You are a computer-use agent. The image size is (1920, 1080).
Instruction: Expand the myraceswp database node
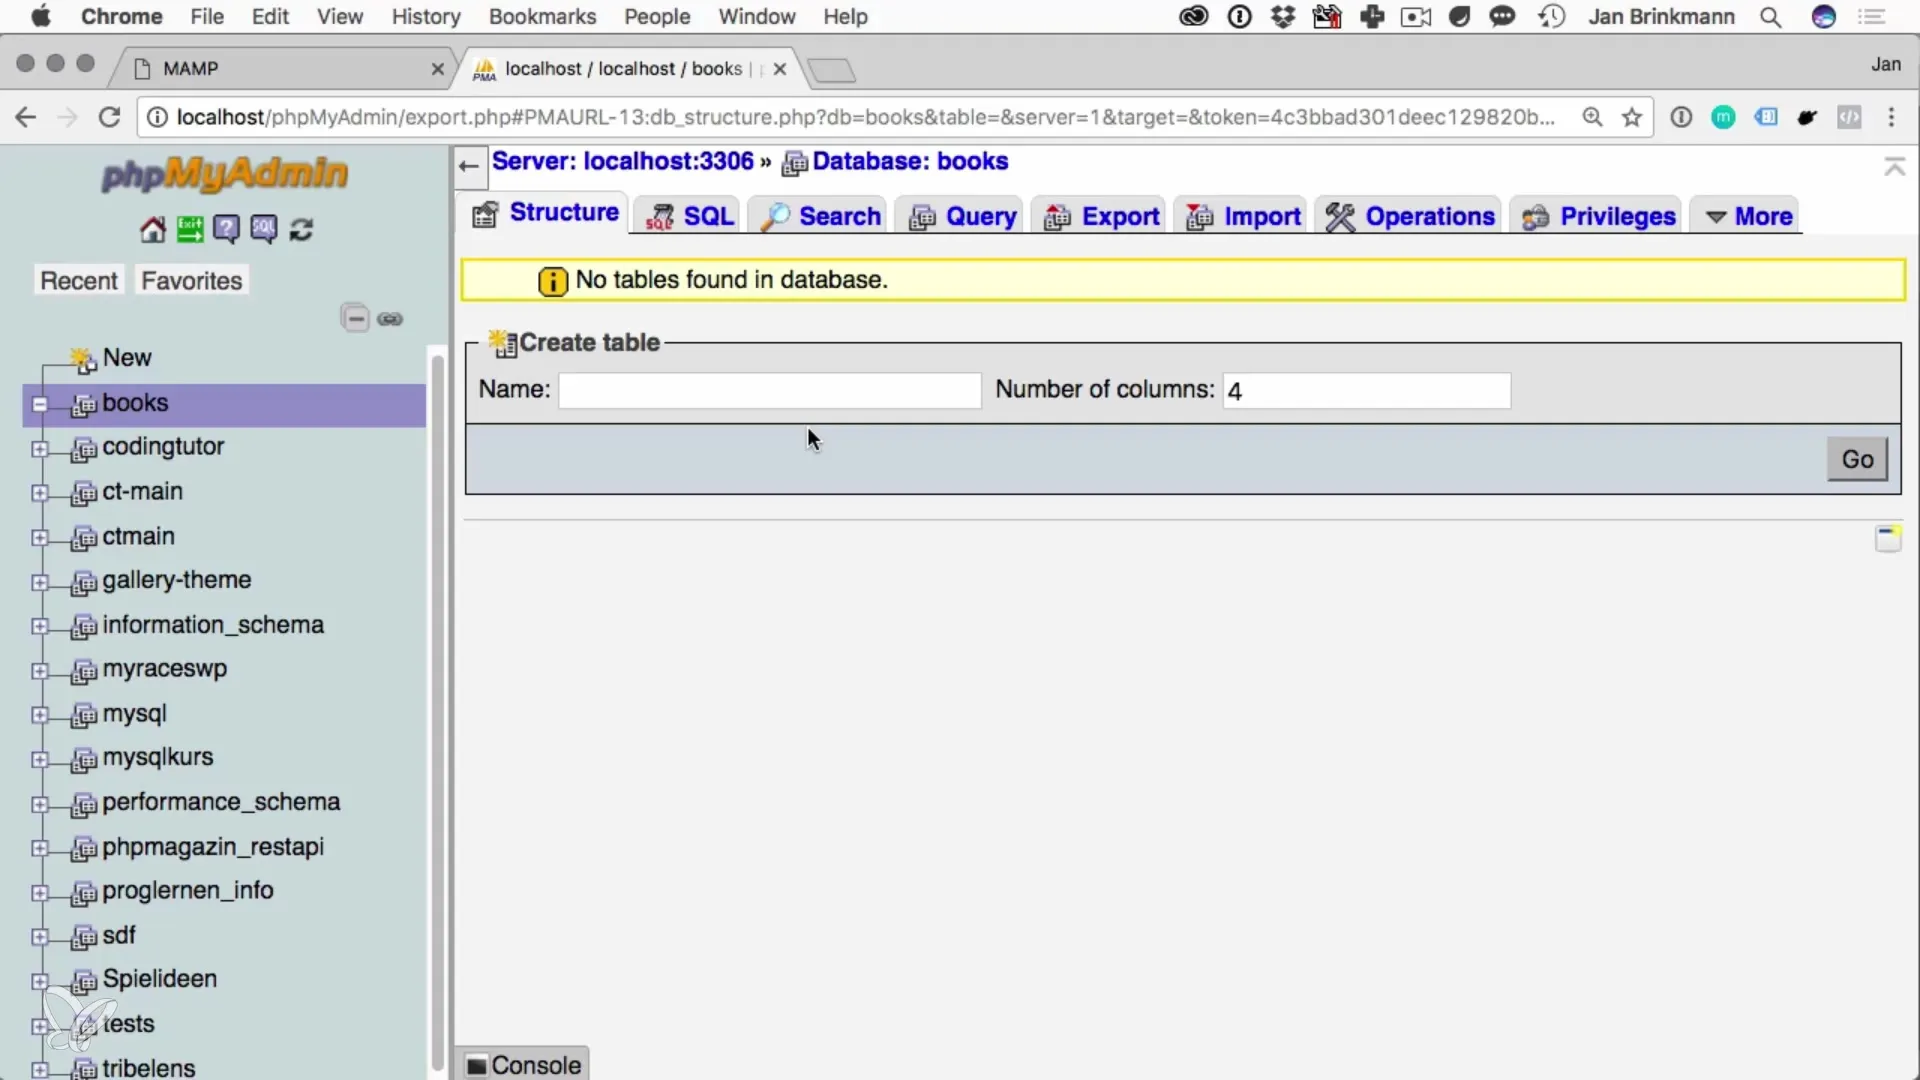[40, 671]
